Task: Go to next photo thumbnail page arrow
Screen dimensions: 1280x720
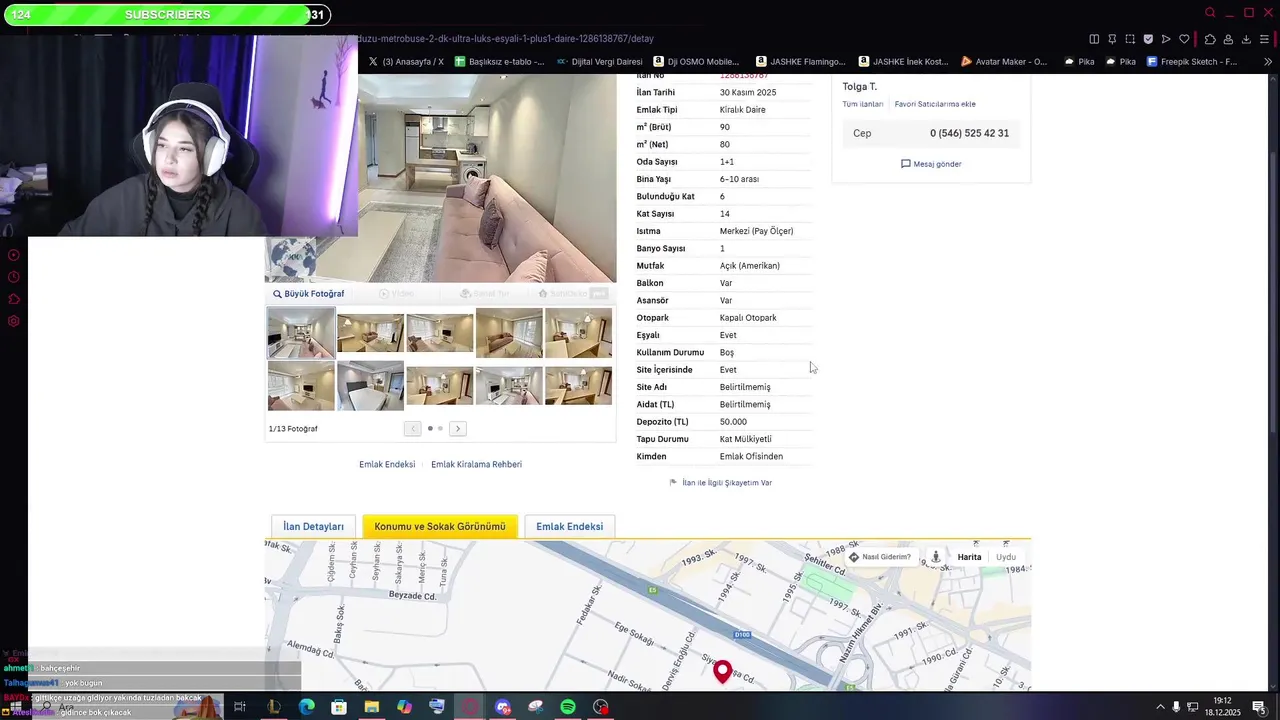Action: point(458,429)
